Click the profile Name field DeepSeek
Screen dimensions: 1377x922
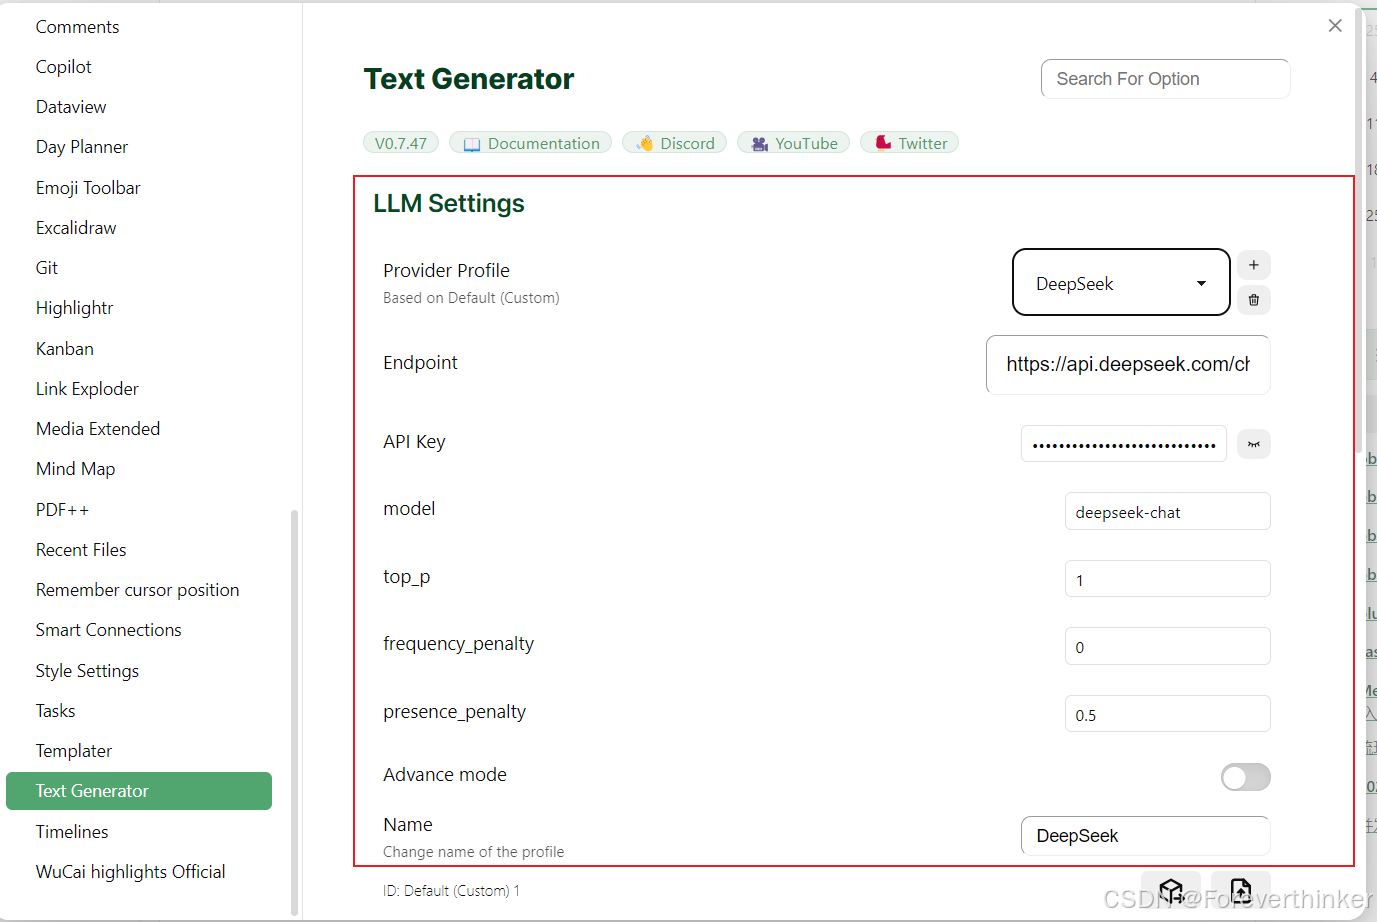(1145, 836)
